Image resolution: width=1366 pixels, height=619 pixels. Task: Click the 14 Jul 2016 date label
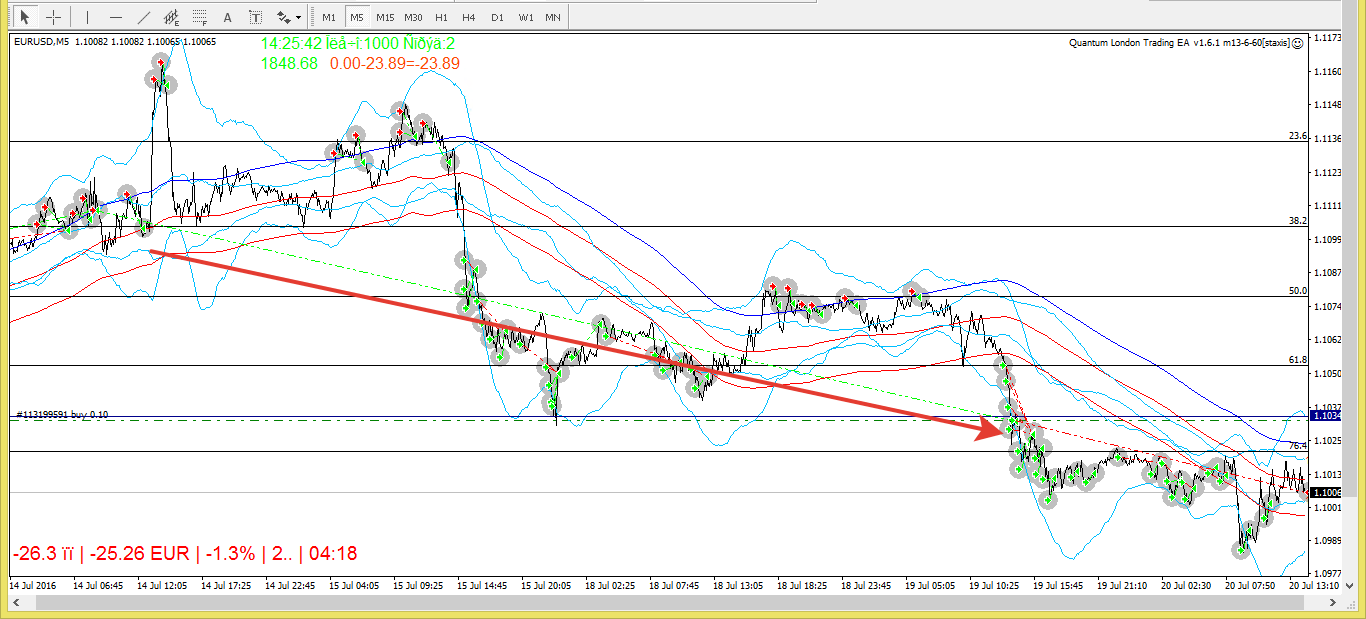click(32, 584)
